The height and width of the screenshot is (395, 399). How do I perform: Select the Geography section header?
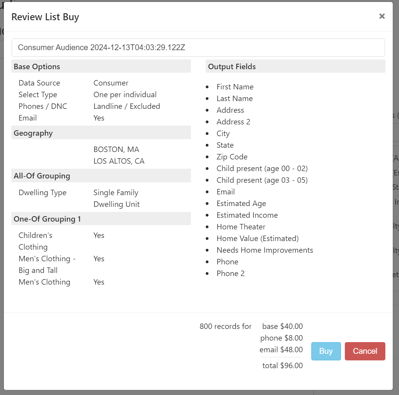point(101,133)
